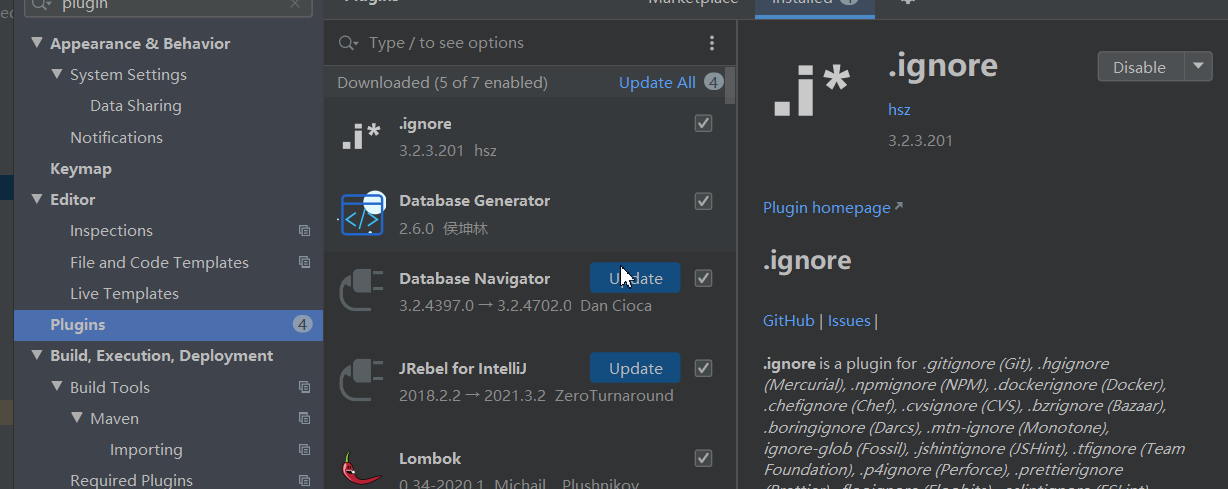
Task: Click the project-level icon beside Inspections
Action: coord(305,231)
